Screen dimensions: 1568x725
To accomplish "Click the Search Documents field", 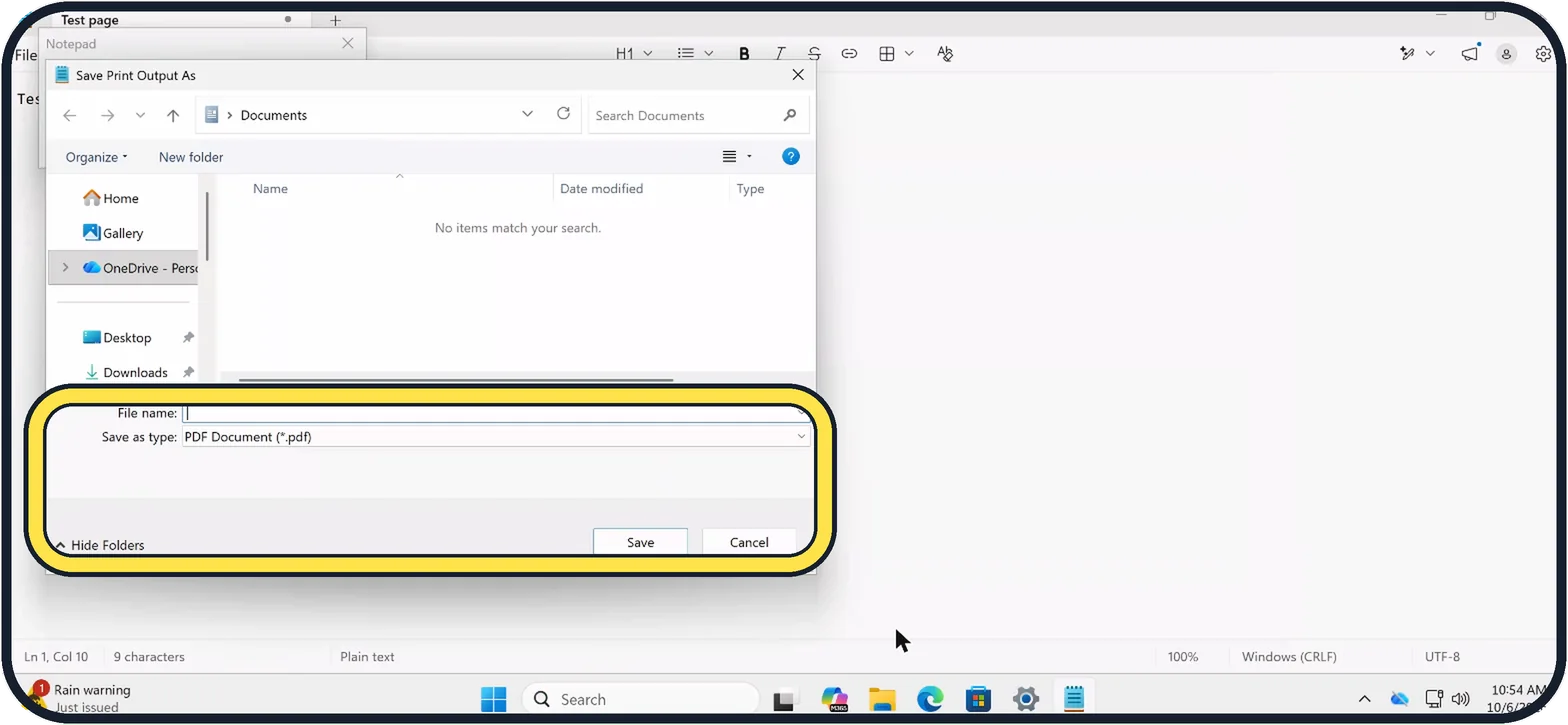I will click(x=698, y=116).
